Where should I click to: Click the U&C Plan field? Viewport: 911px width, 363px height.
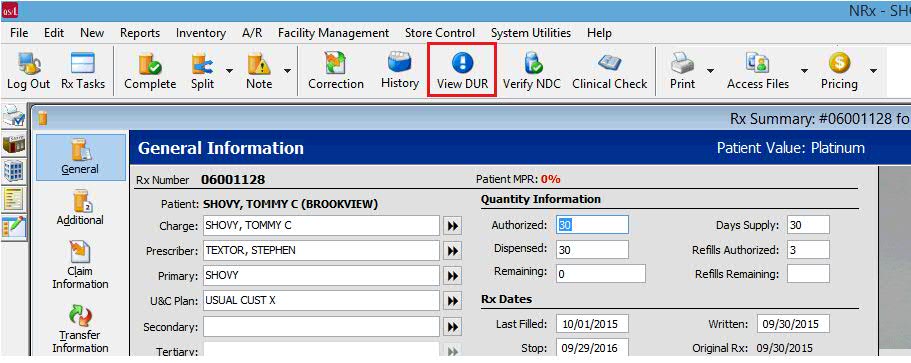tap(321, 301)
